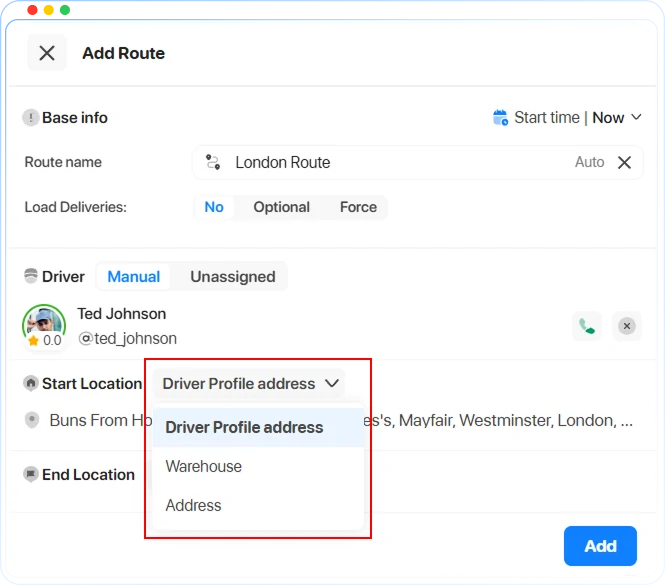Click the End Location heading
The height and width of the screenshot is (585, 665).
click(x=88, y=474)
